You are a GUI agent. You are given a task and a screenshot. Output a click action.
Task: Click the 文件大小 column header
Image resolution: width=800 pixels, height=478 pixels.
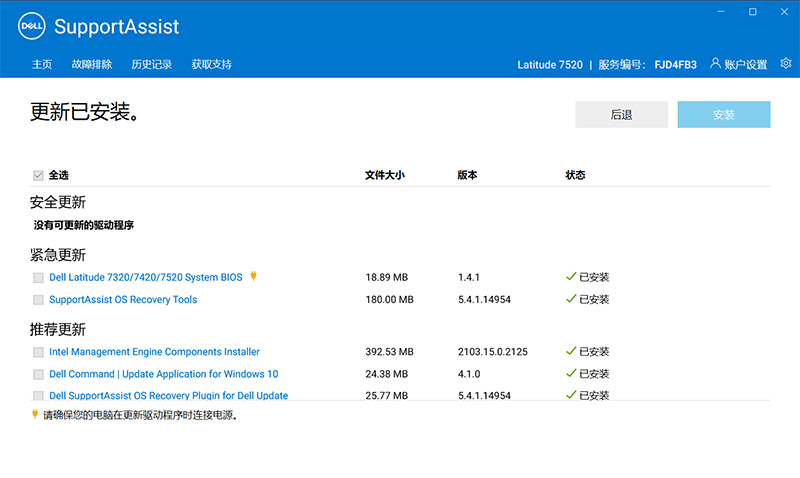385,175
